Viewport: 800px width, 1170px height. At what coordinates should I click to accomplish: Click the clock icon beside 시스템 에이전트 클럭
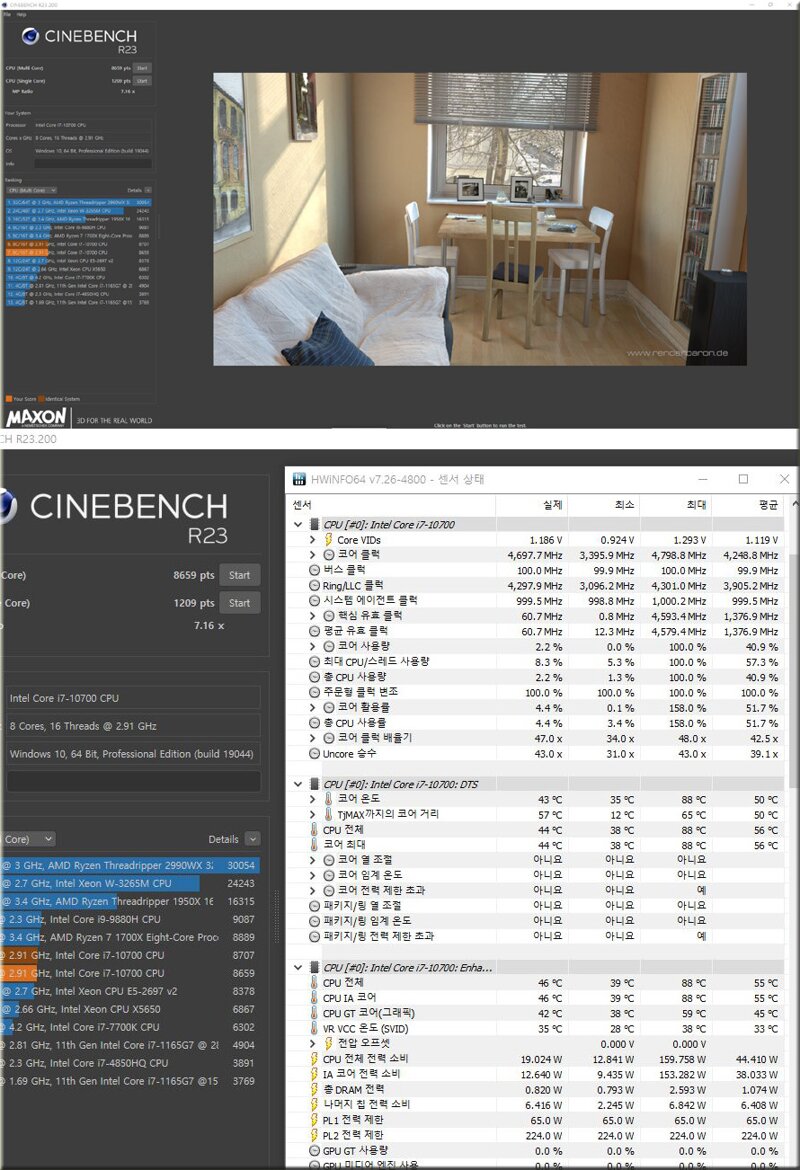coord(314,601)
